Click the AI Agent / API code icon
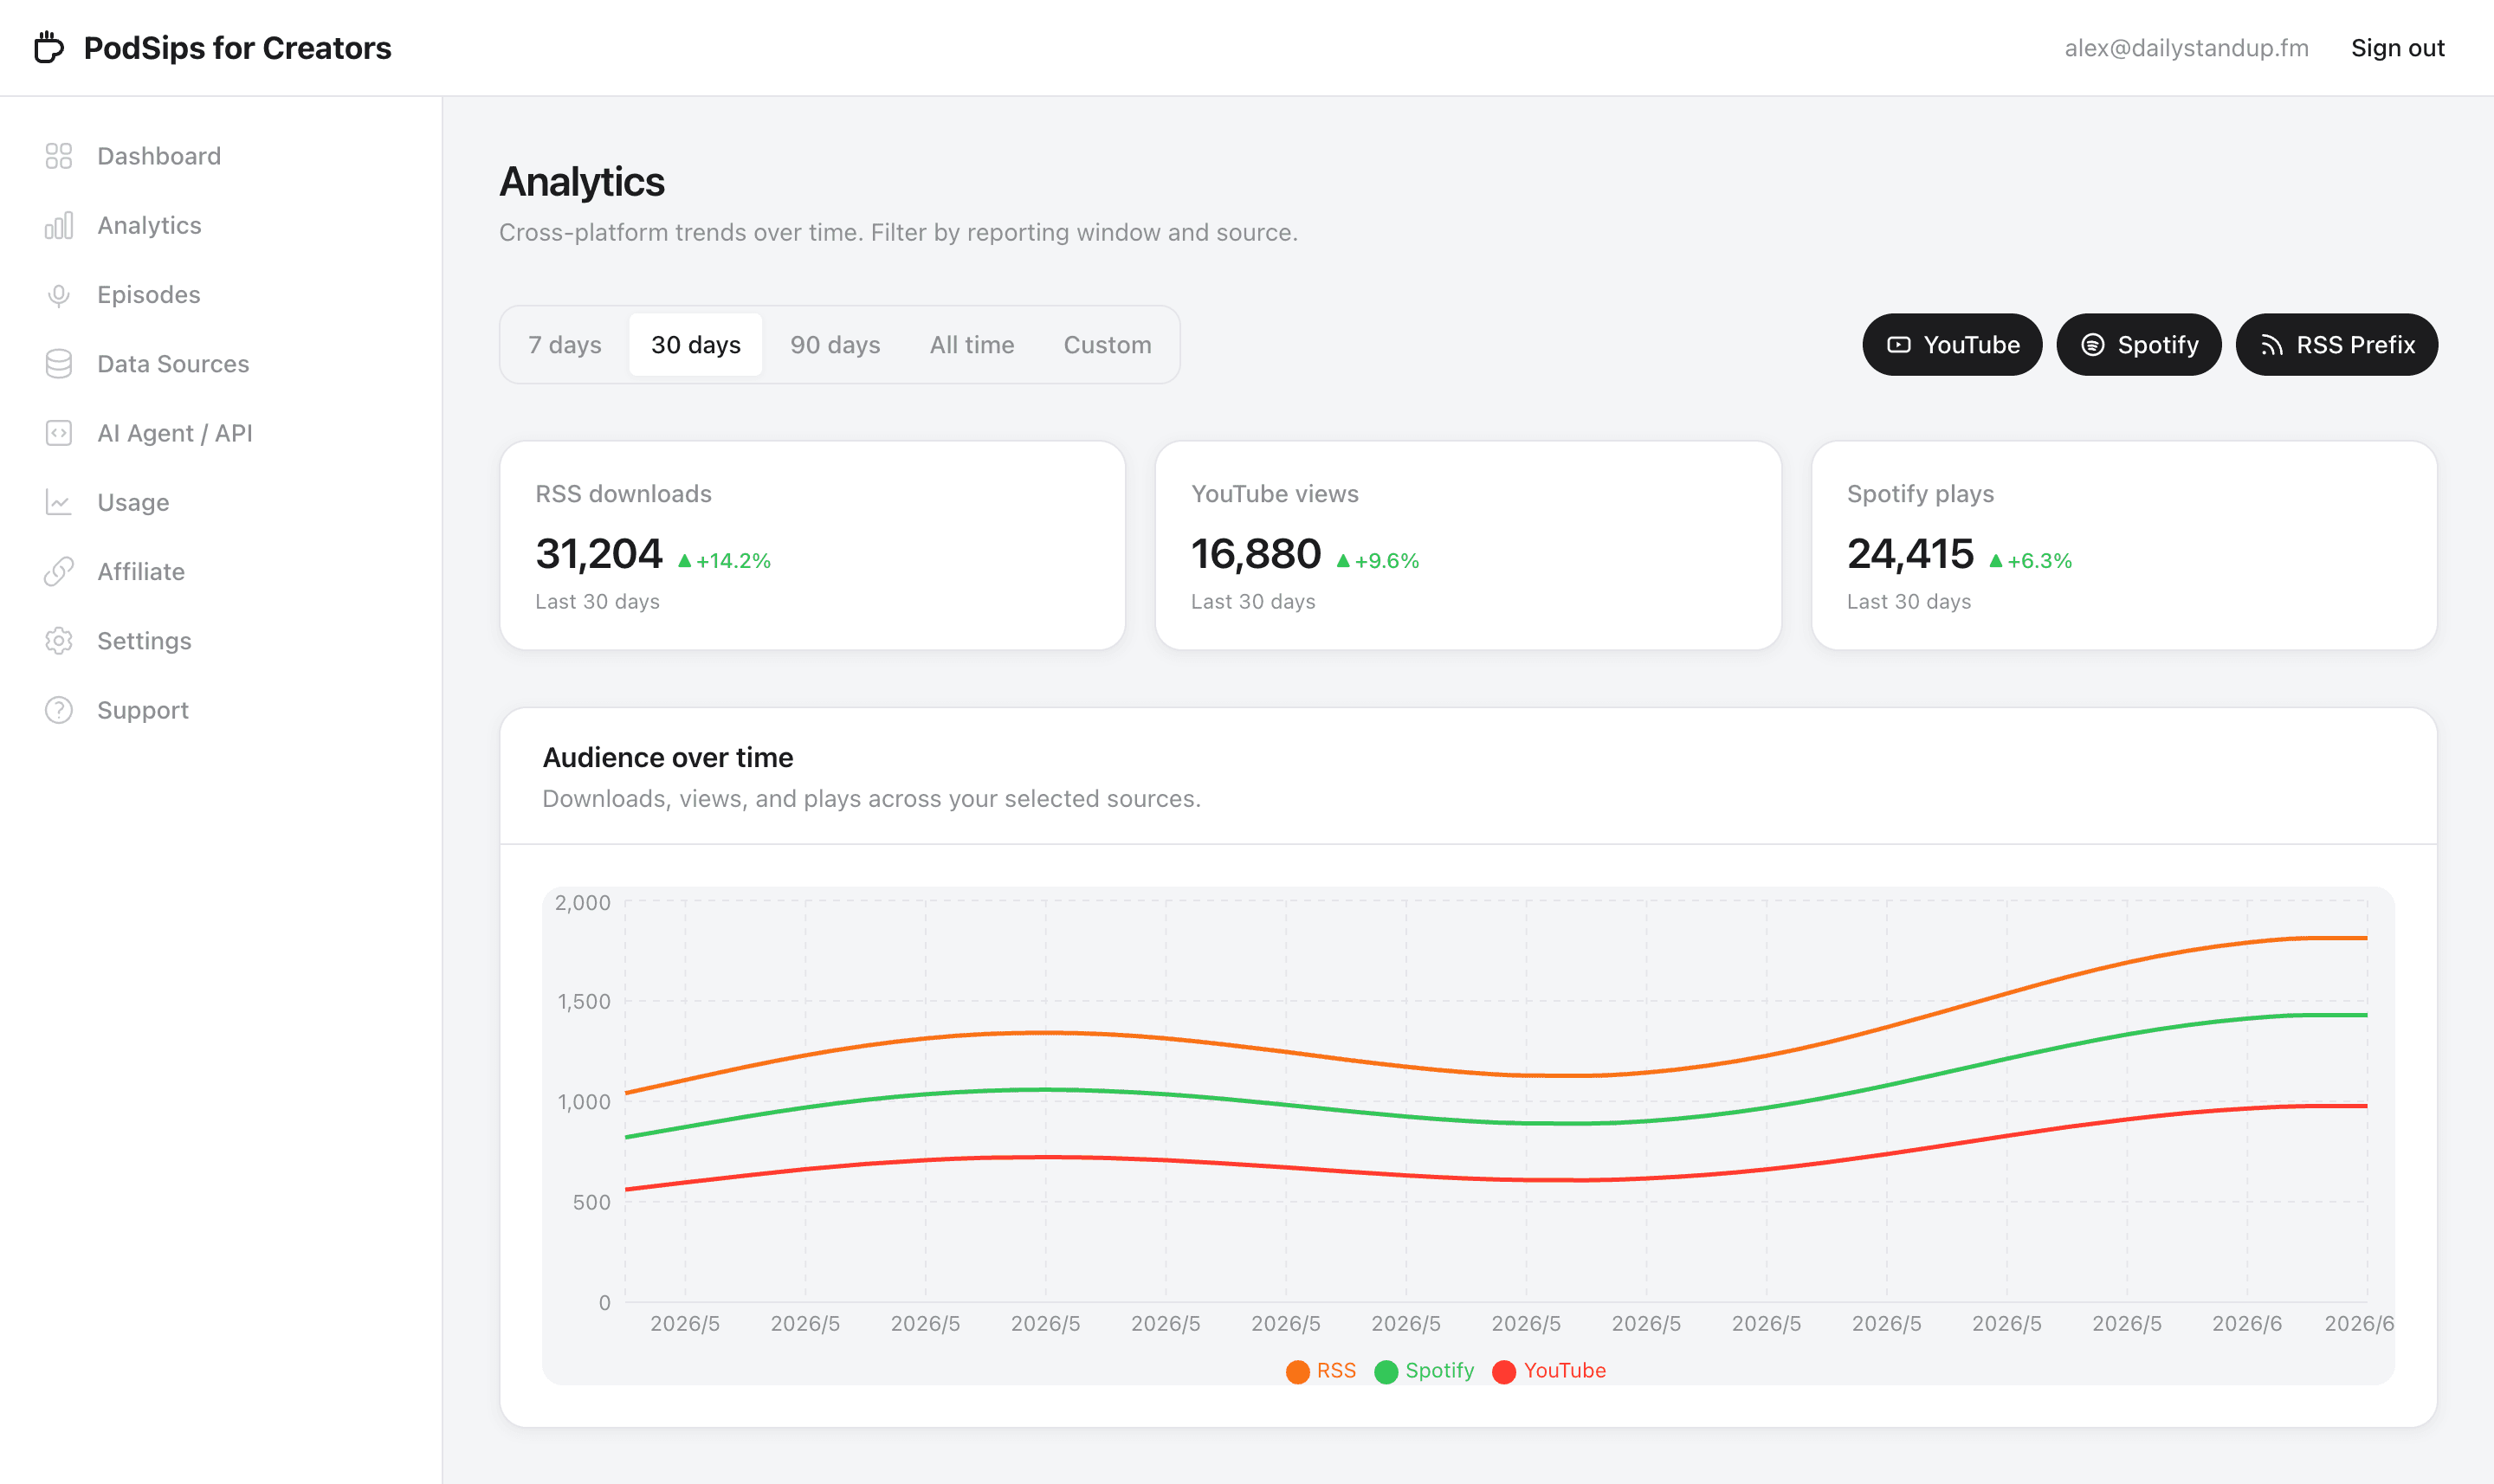Viewport: 2494px width, 1484px height. click(x=59, y=433)
